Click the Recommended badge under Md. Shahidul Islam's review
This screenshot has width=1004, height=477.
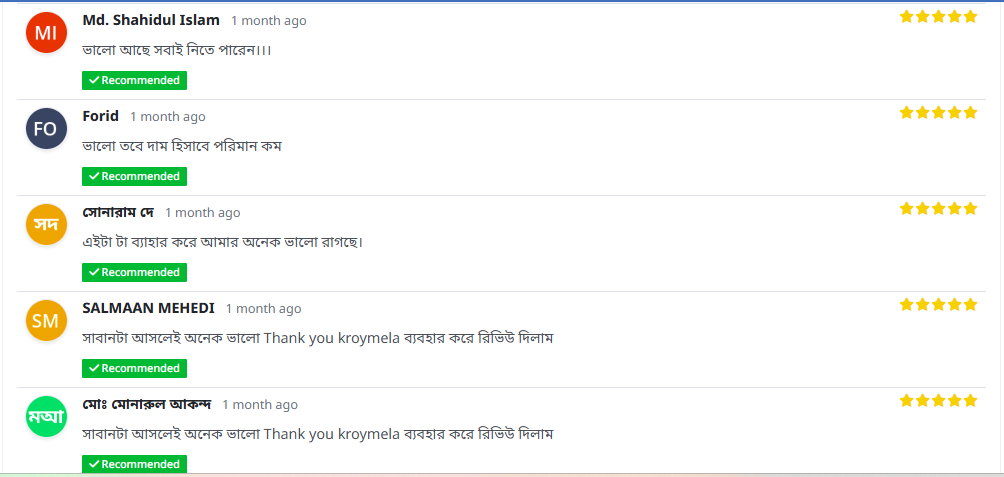(x=134, y=80)
